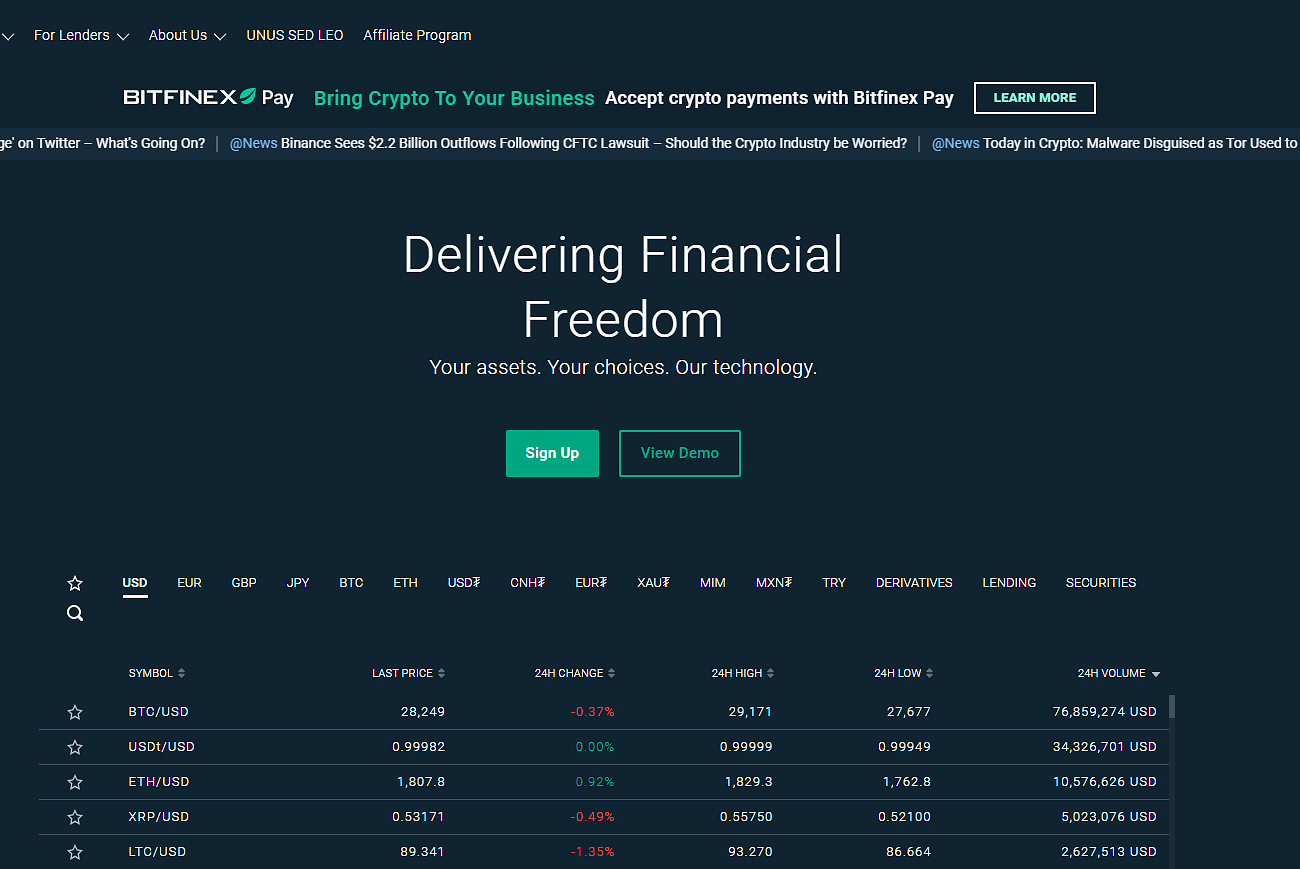The width and height of the screenshot is (1300, 869).
Task: Select the ETH market tab
Action: coord(405,583)
